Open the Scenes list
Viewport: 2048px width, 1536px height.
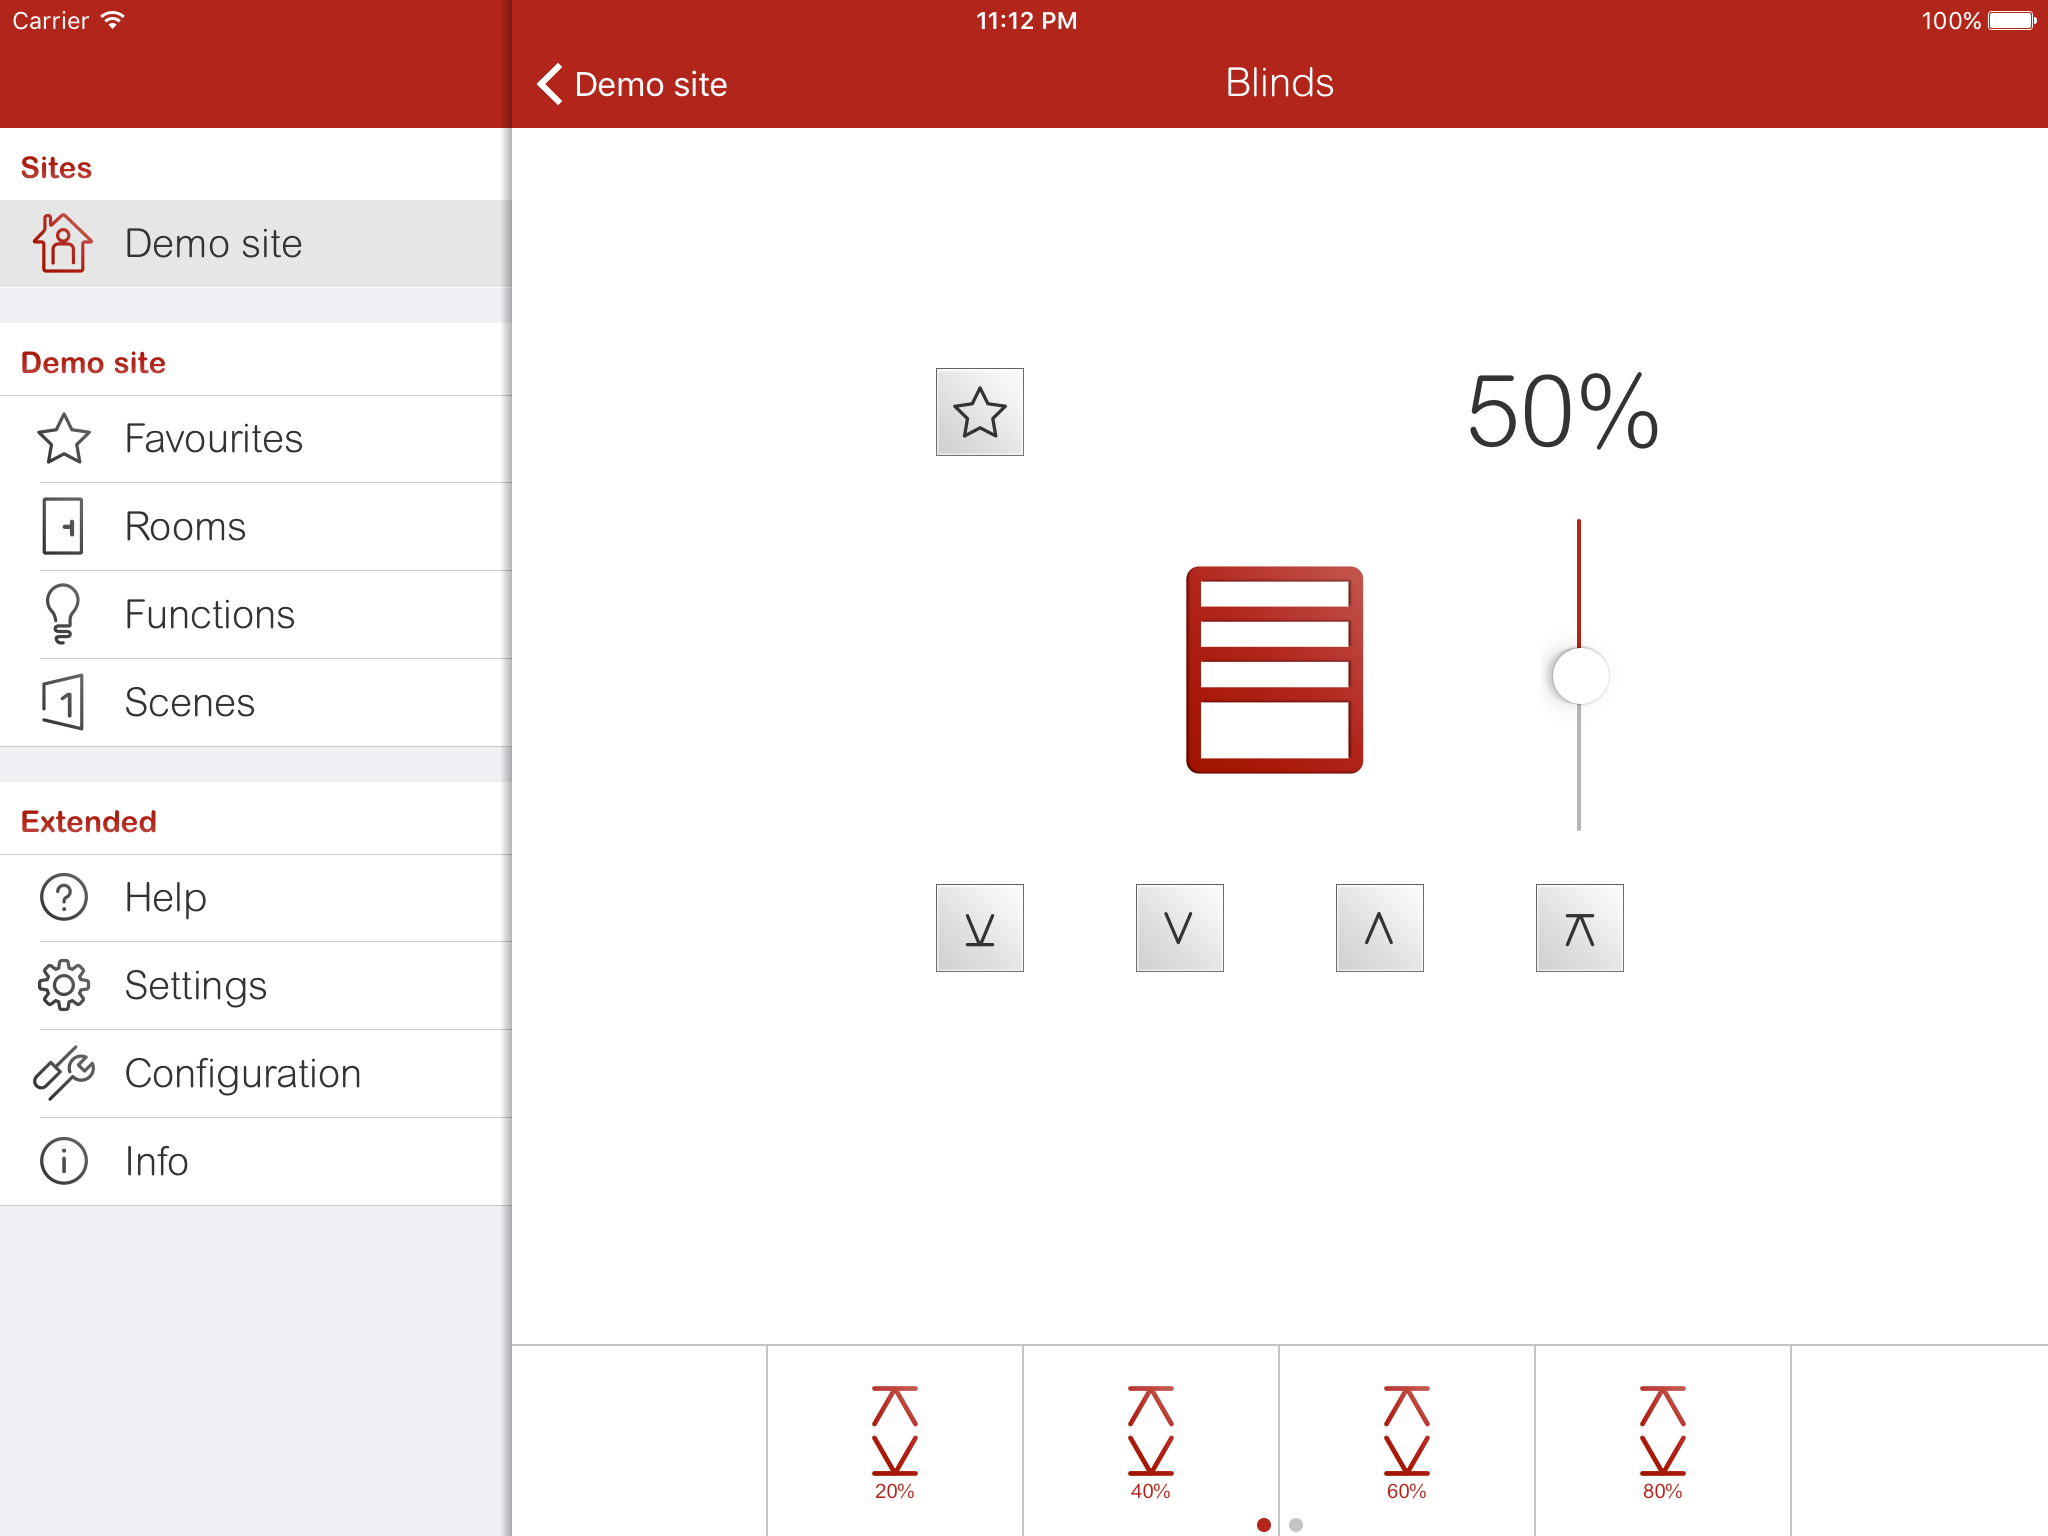(x=189, y=703)
